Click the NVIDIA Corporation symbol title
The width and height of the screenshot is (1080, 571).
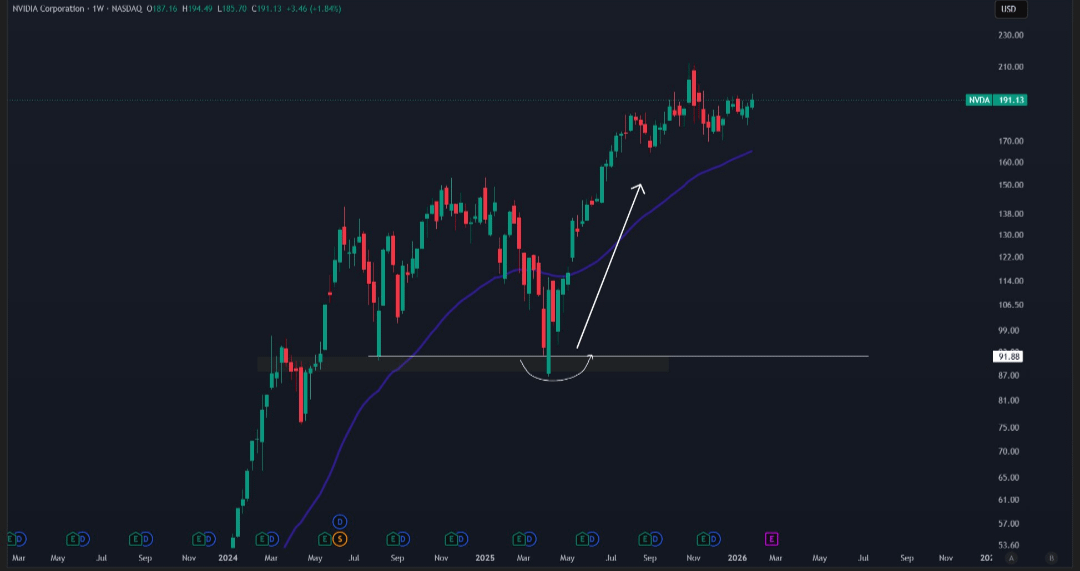pyautogui.click(x=48, y=9)
